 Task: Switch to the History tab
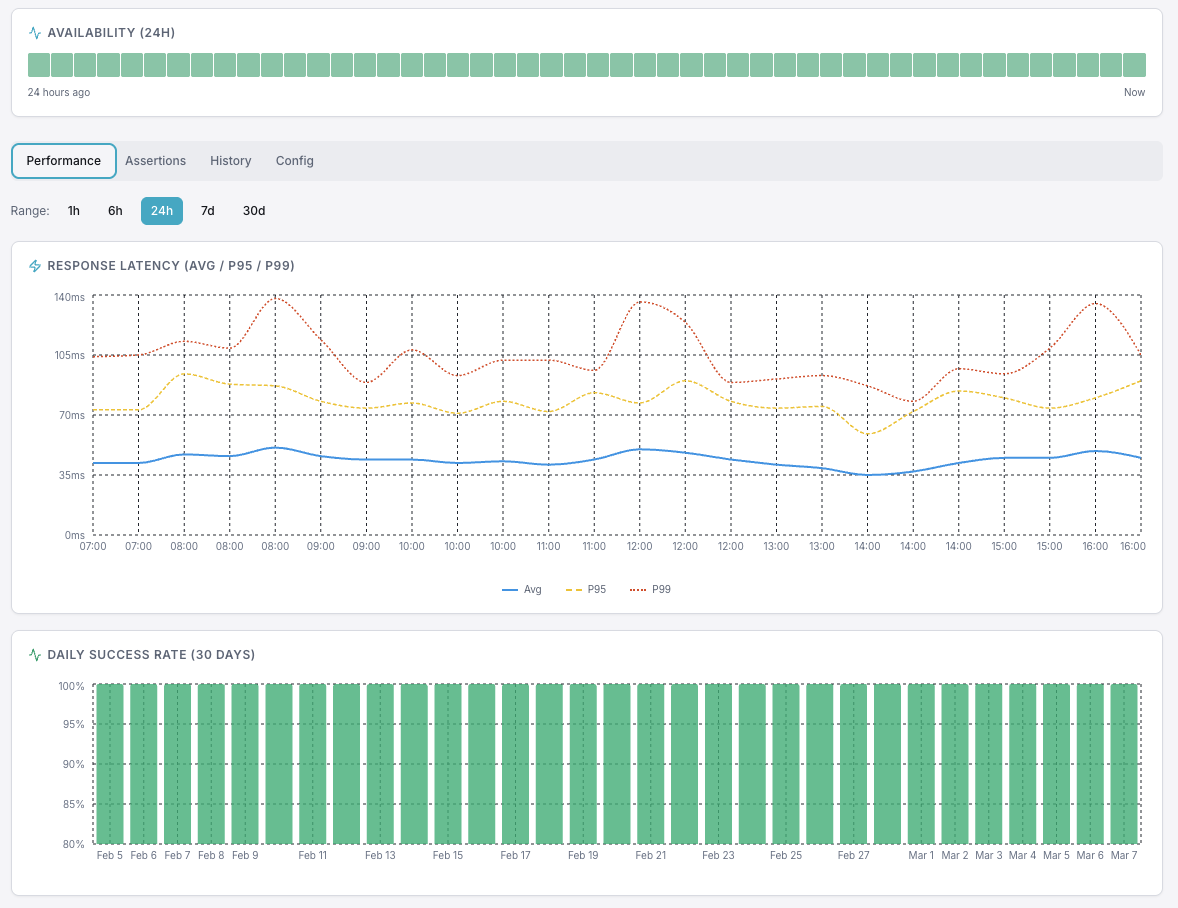tap(230, 160)
